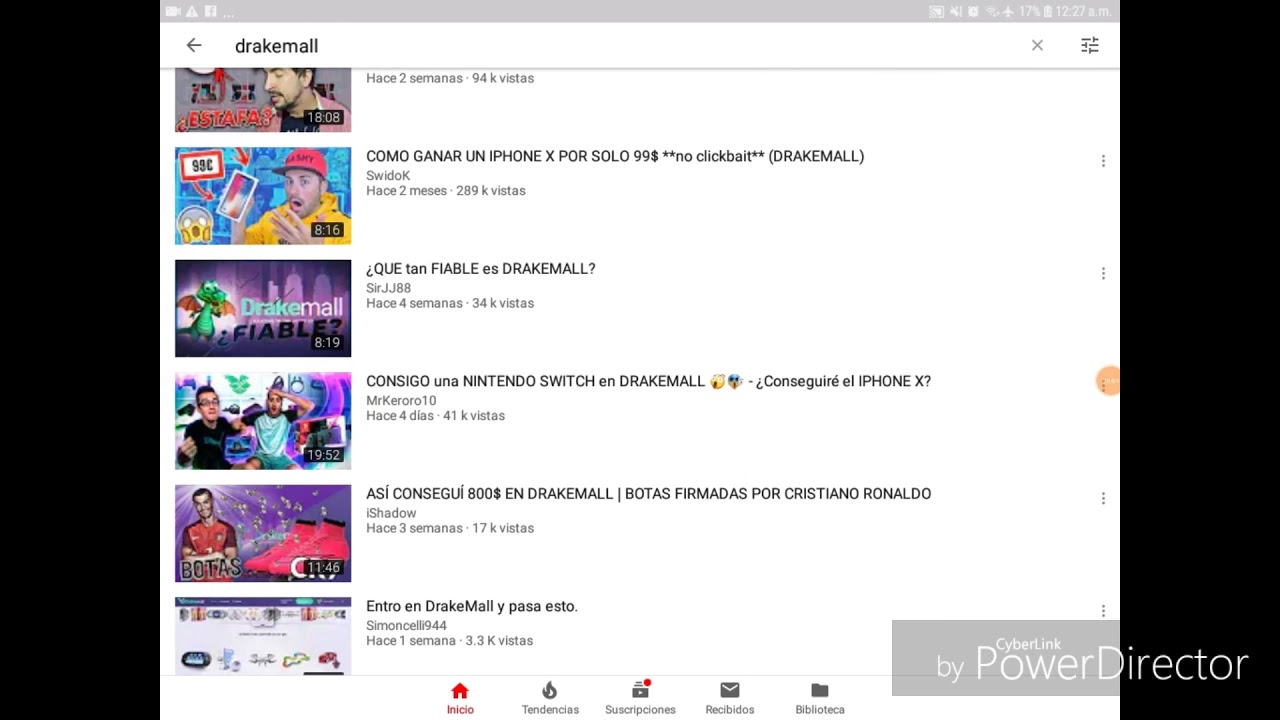Open the Recibidos tab

pyautogui.click(x=730, y=698)
